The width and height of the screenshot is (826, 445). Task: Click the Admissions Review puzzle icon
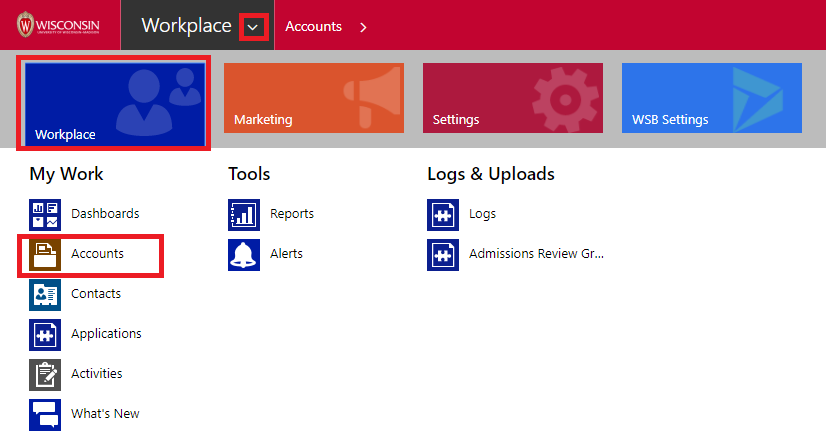pos(443,254)
